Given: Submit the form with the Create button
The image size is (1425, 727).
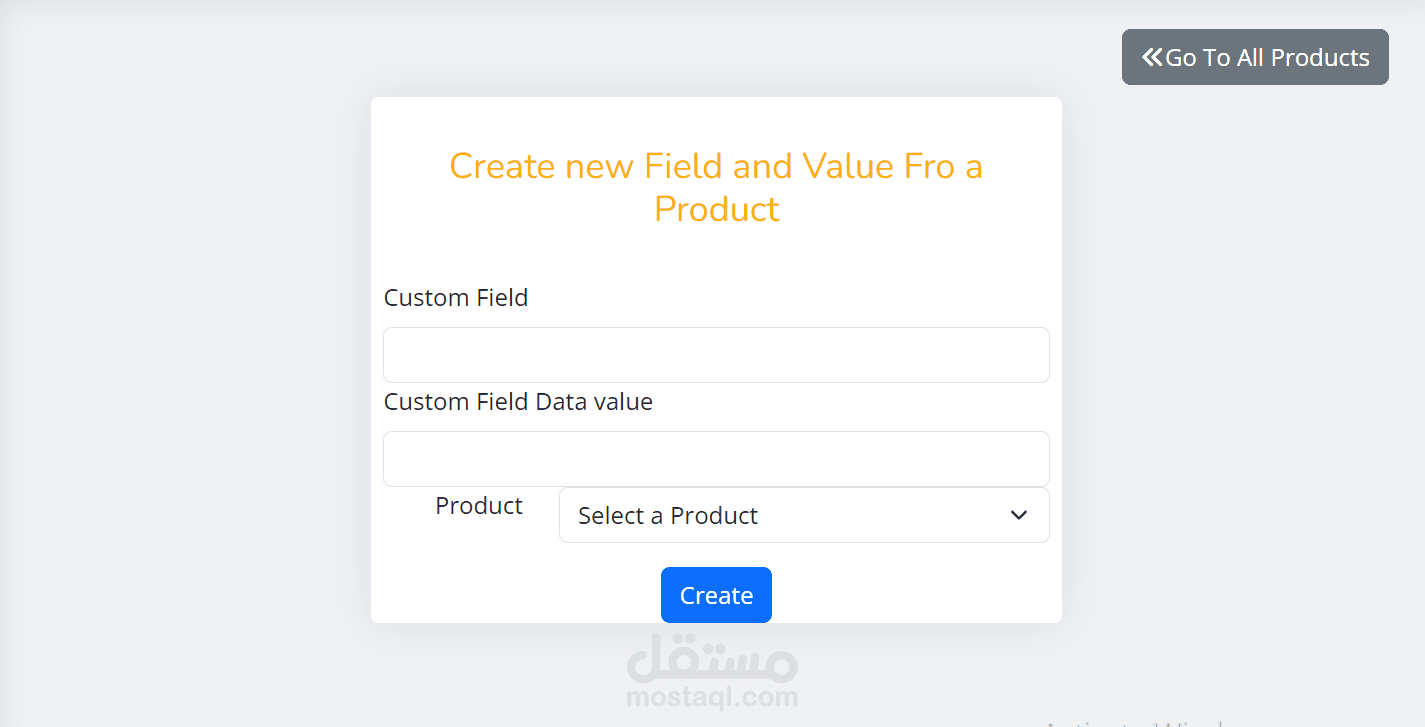Looking at the screenshot, I should [x=716, y=595].
